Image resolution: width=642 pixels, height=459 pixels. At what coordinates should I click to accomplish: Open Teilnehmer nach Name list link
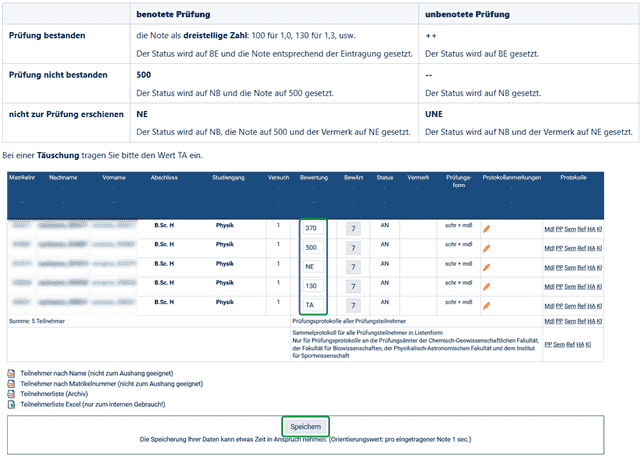click(x=97, y=373)
